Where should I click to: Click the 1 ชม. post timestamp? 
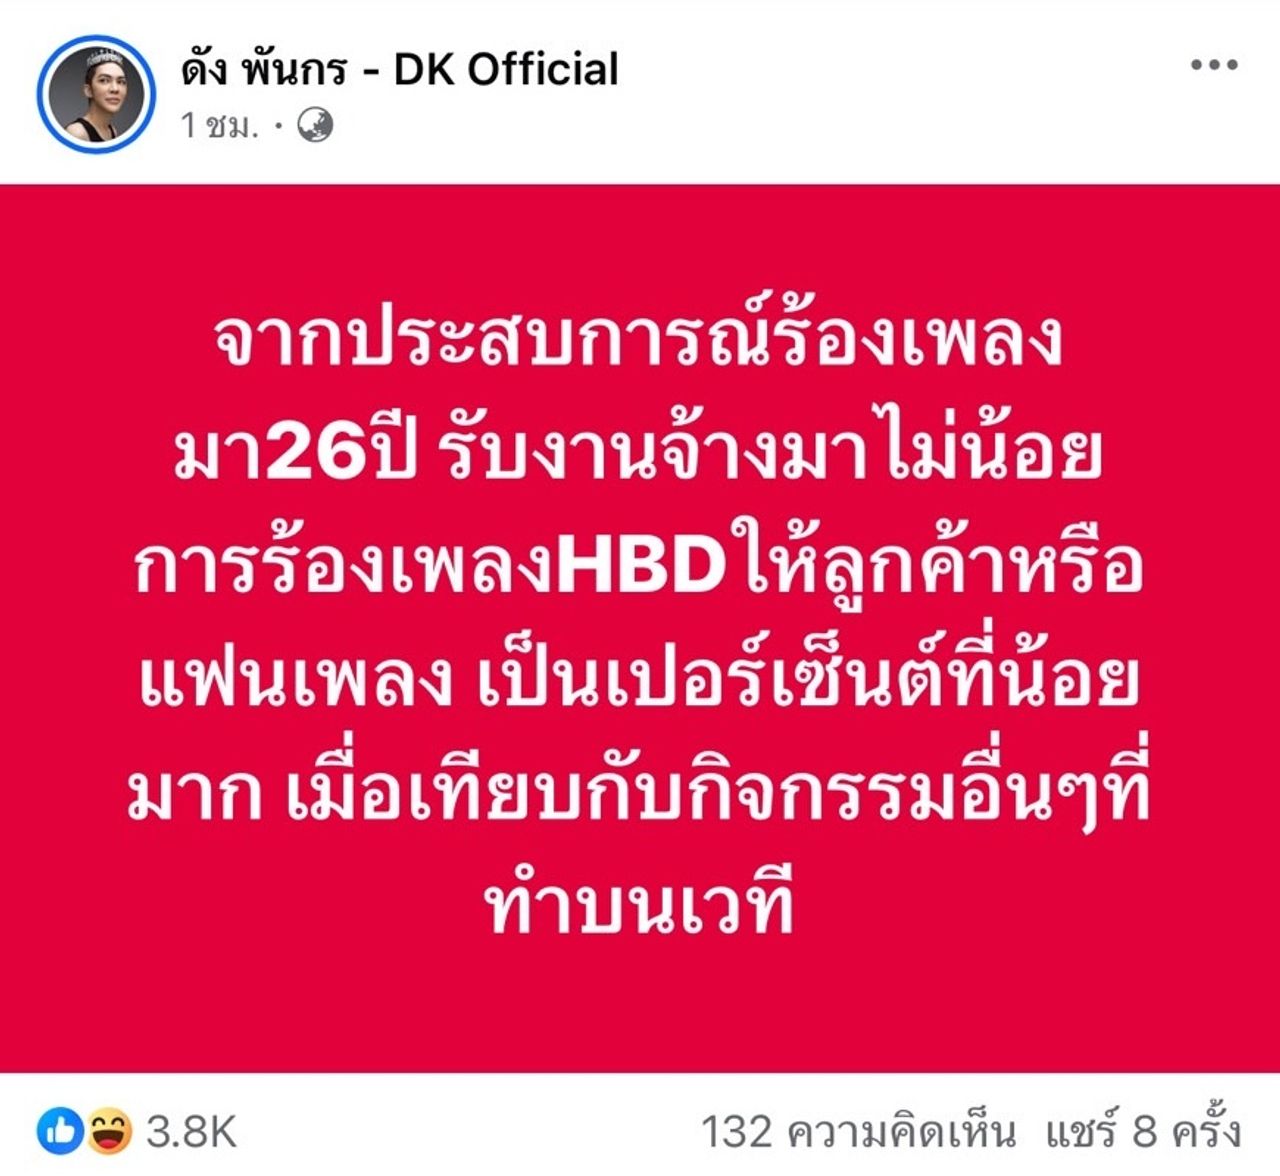[x=219, y=126]
